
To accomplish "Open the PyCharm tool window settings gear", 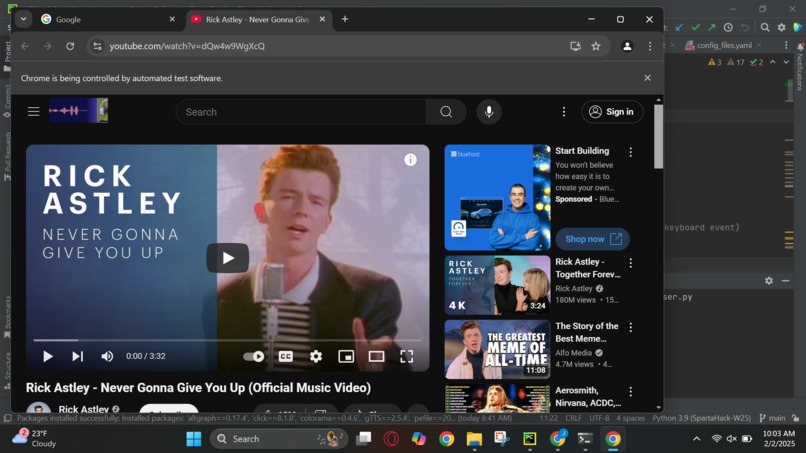I will coord(769,281).
